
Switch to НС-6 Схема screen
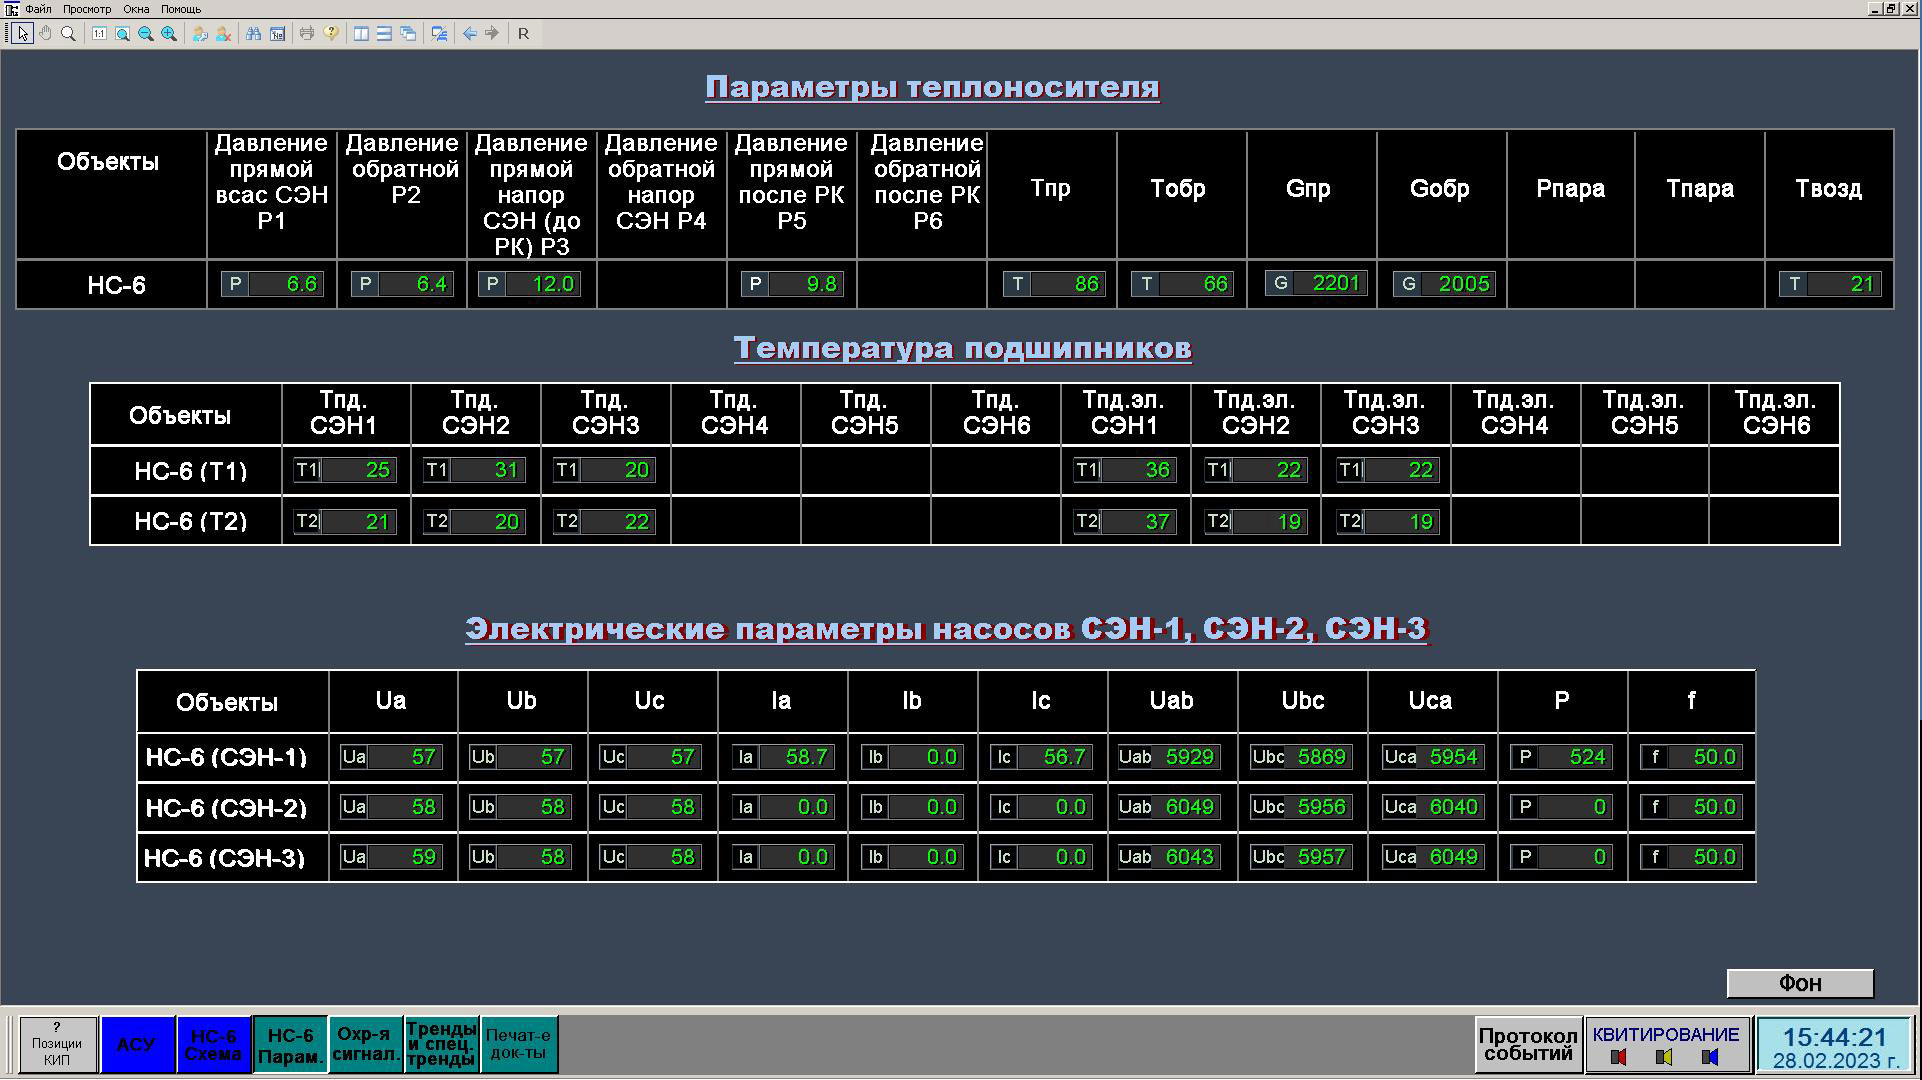pyautogui.click(x=213, y=1045)
